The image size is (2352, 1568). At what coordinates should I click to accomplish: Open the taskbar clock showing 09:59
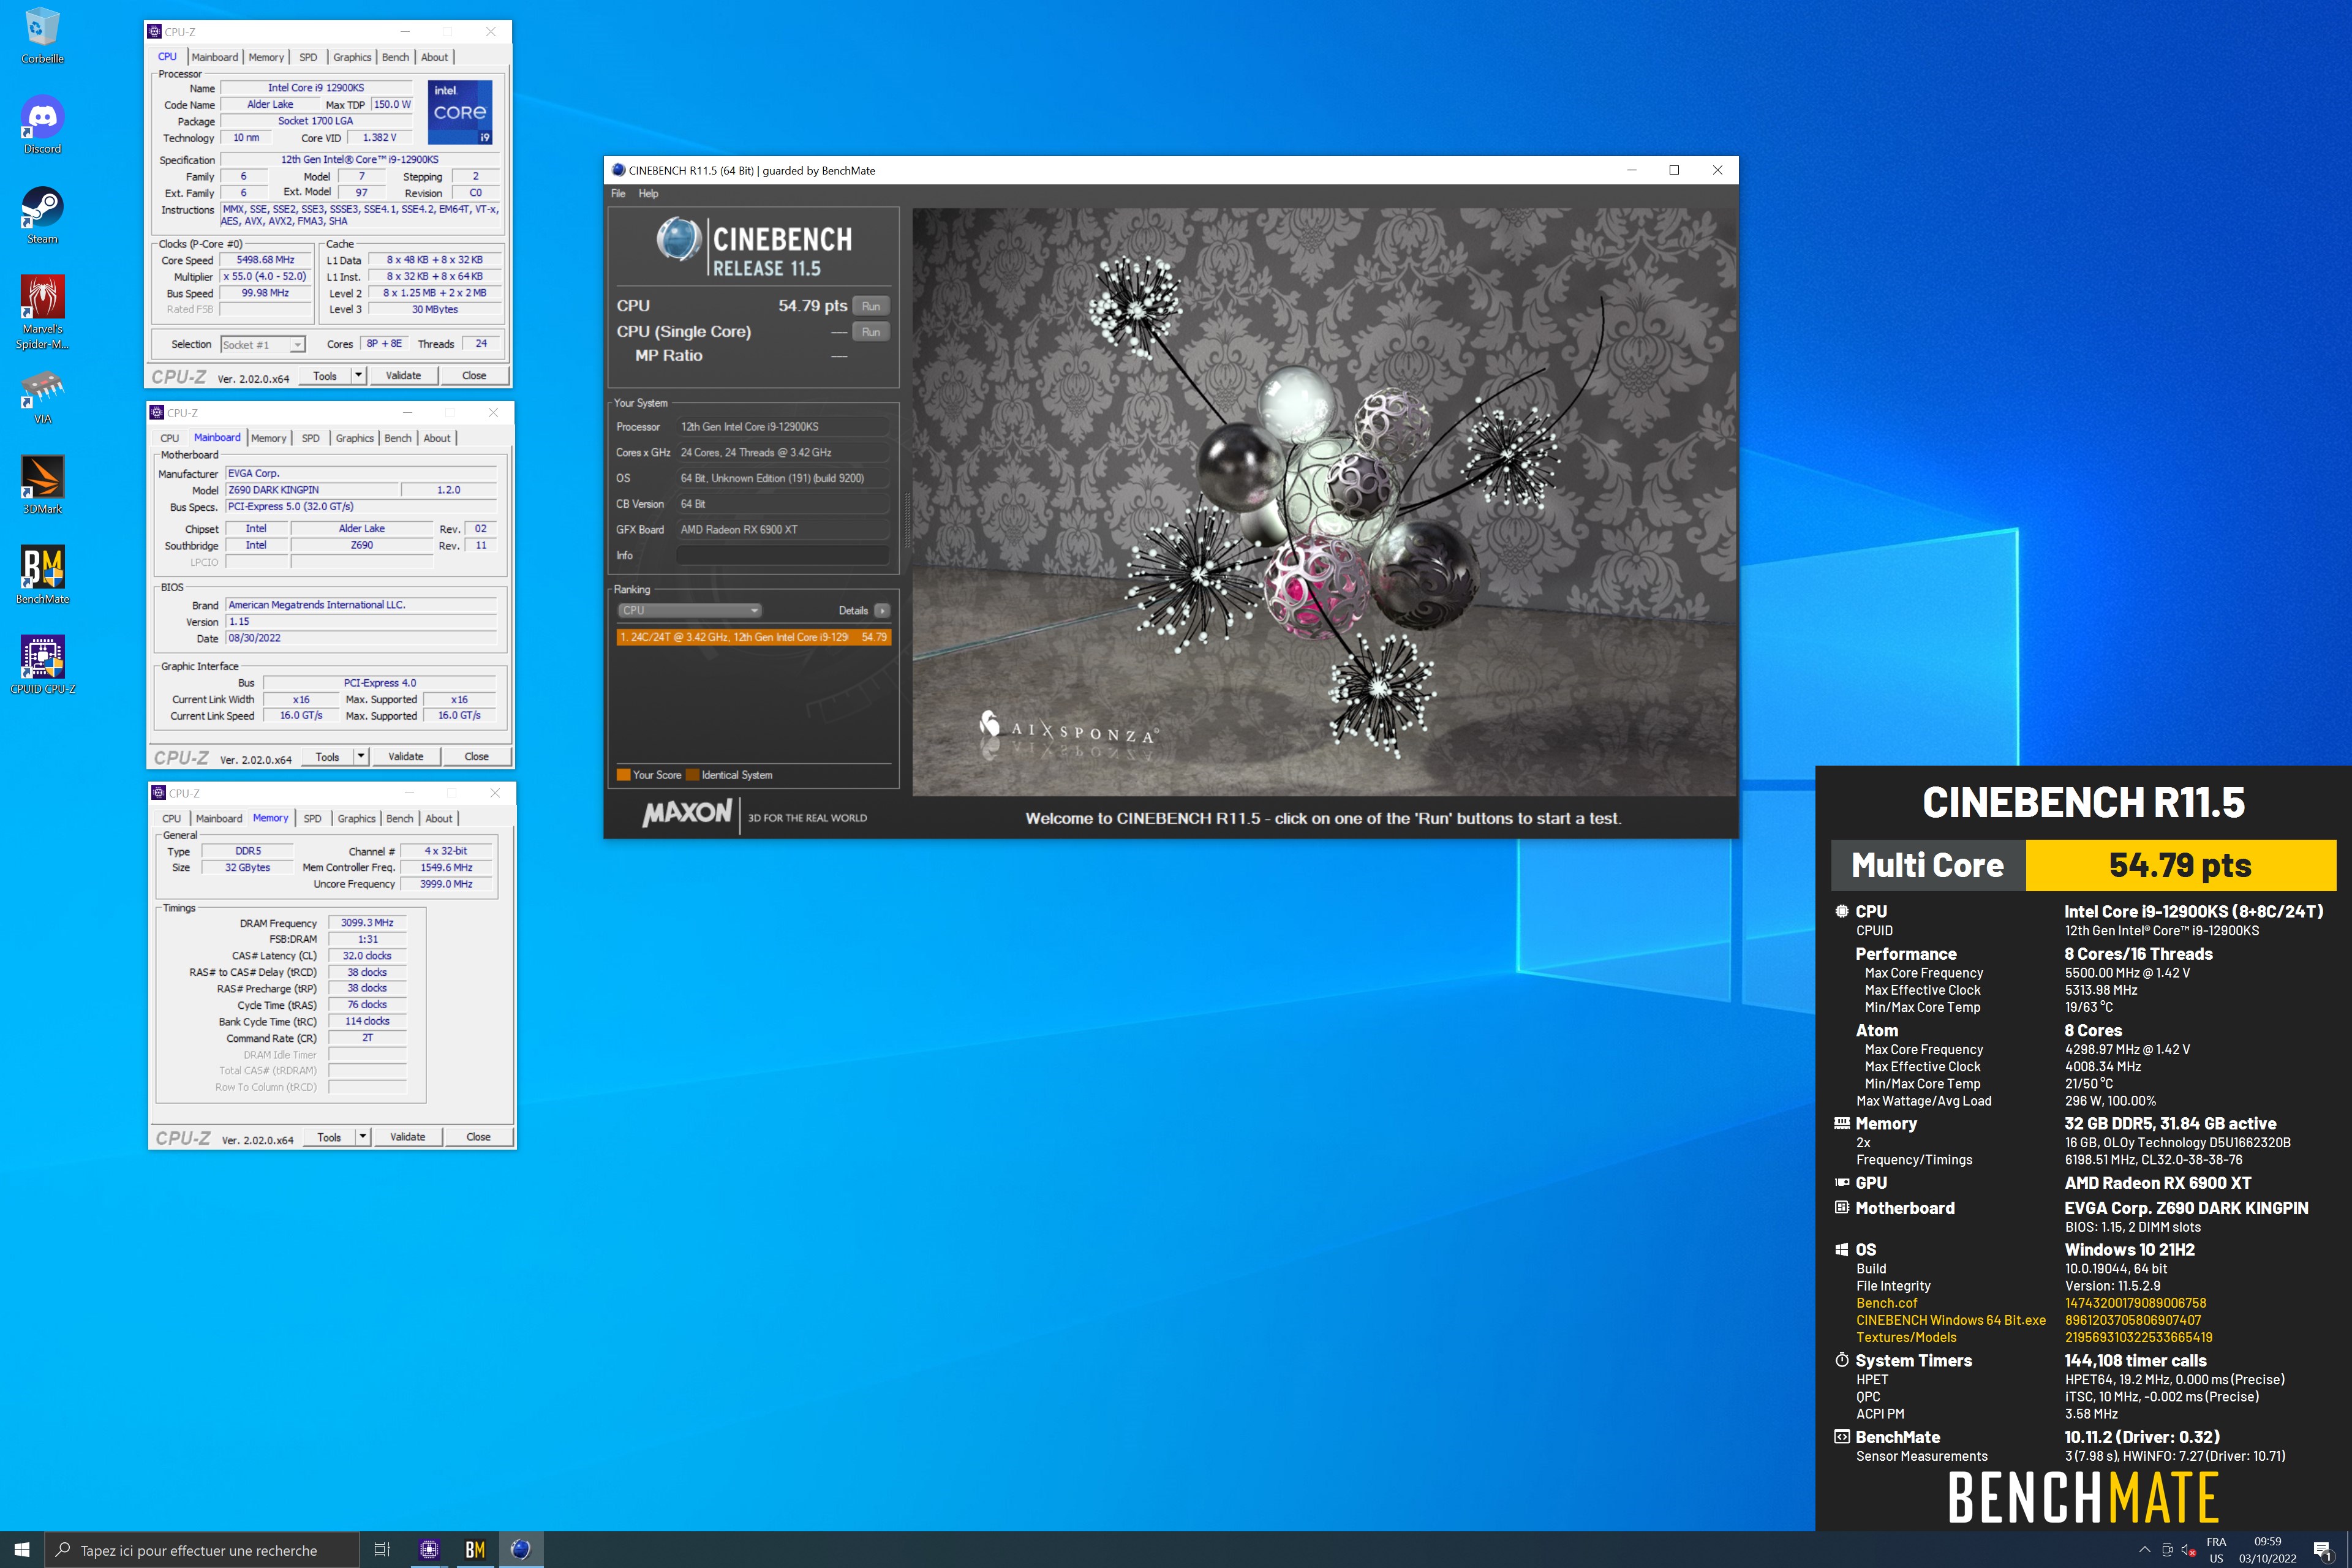point(2267,1550)
